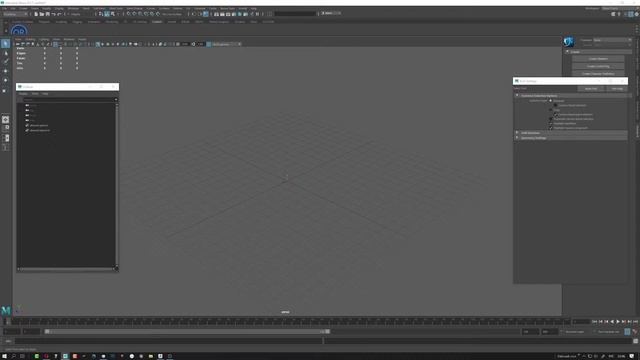Screen dimensions: 640x360
Task: Click the HumanIK logo icon in the panel
Action: 569,42
